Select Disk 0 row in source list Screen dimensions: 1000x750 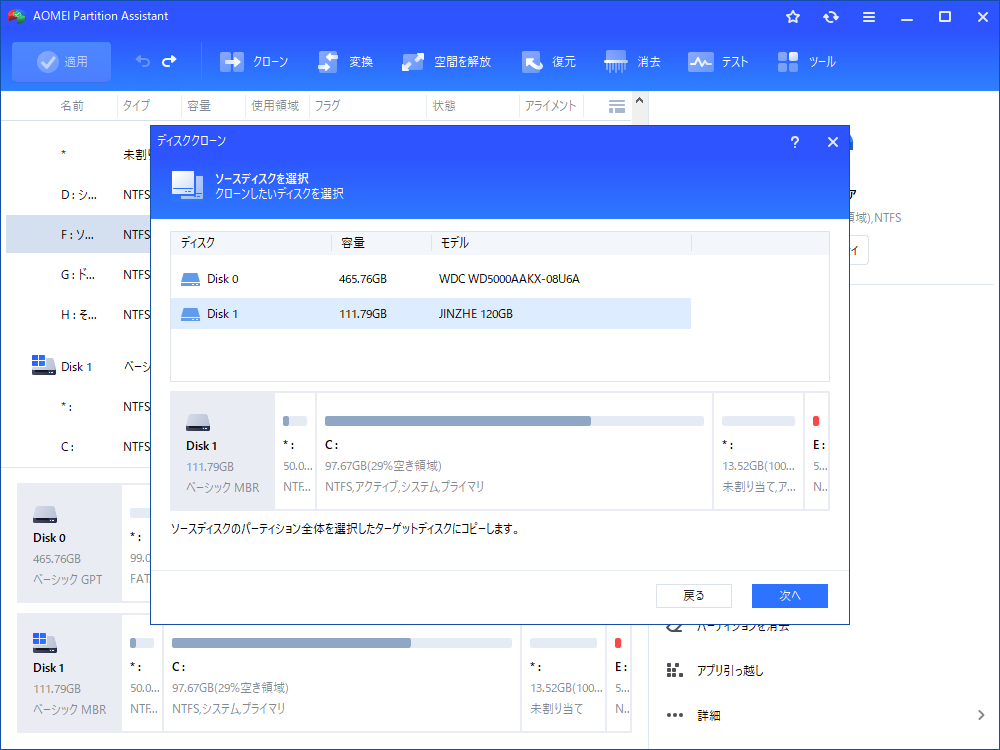(x=430, y=279)
